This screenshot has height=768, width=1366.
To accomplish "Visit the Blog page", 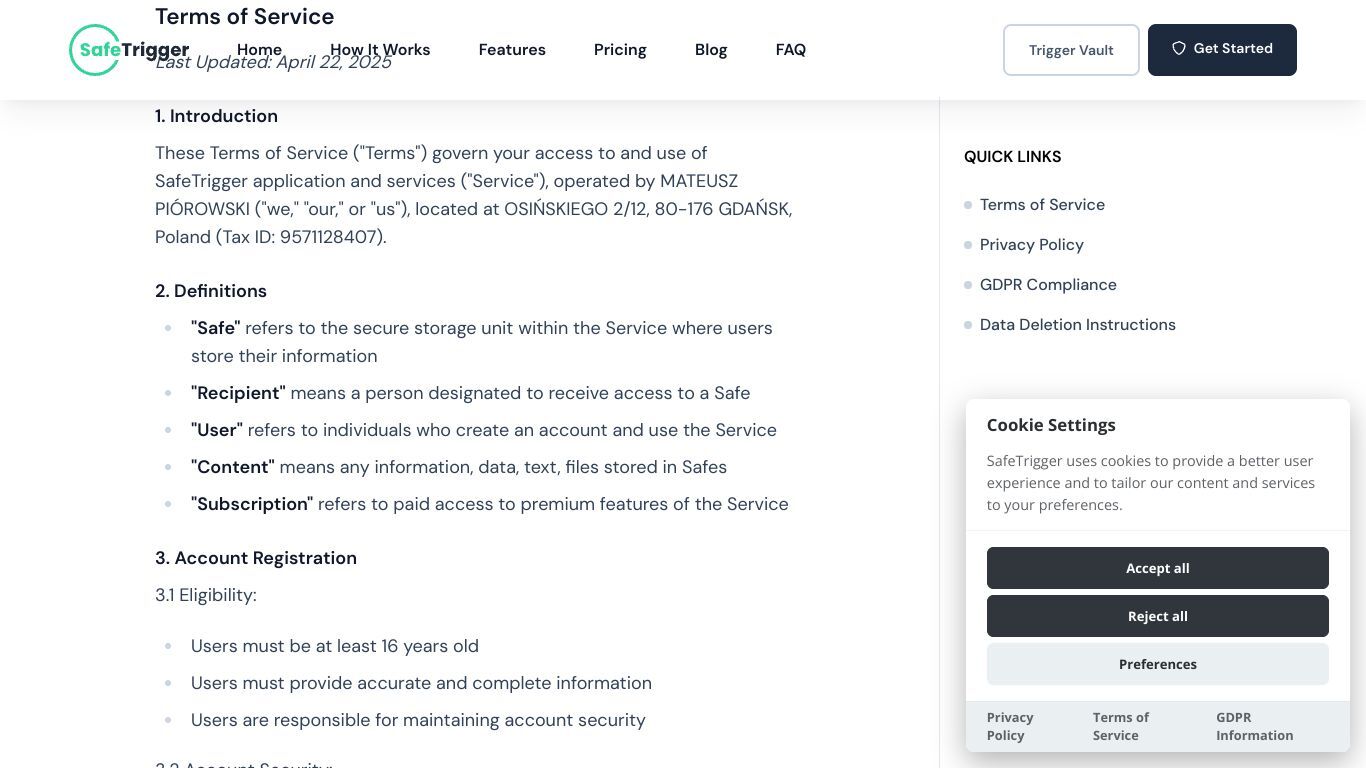I will coord(711,50).
